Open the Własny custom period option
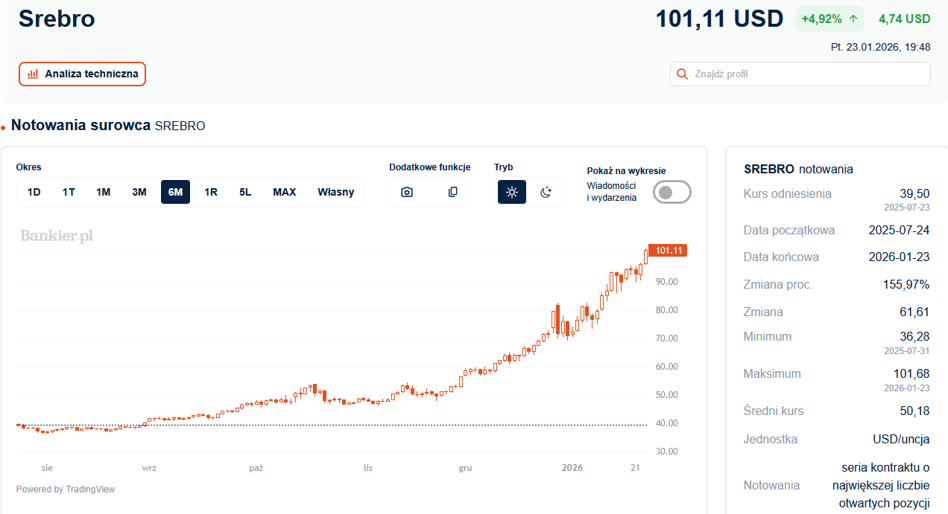Viewport: 948px width, 514px height. pos(336,192)
